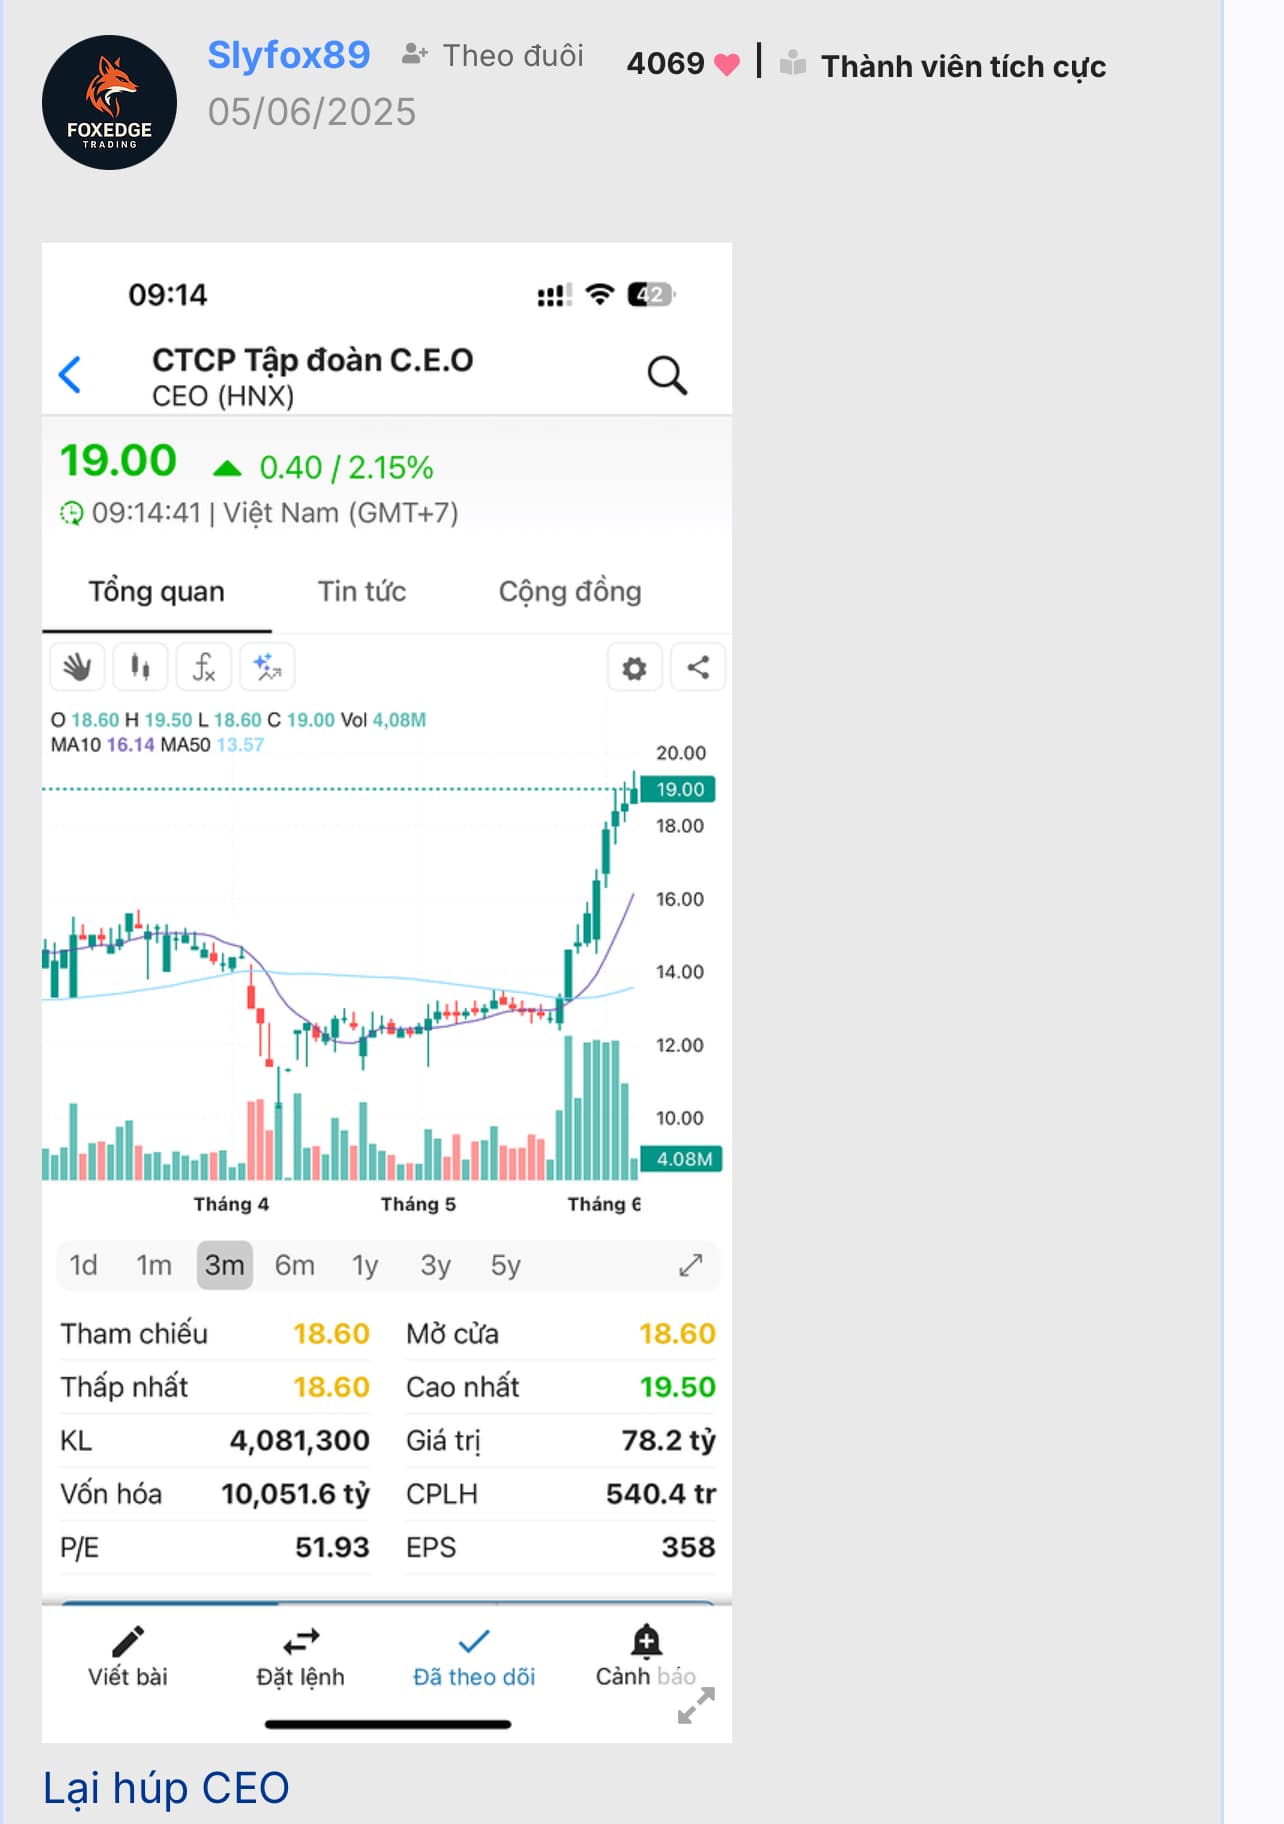
Task: Switch chart to 6m range
Action: (294, 1265)
